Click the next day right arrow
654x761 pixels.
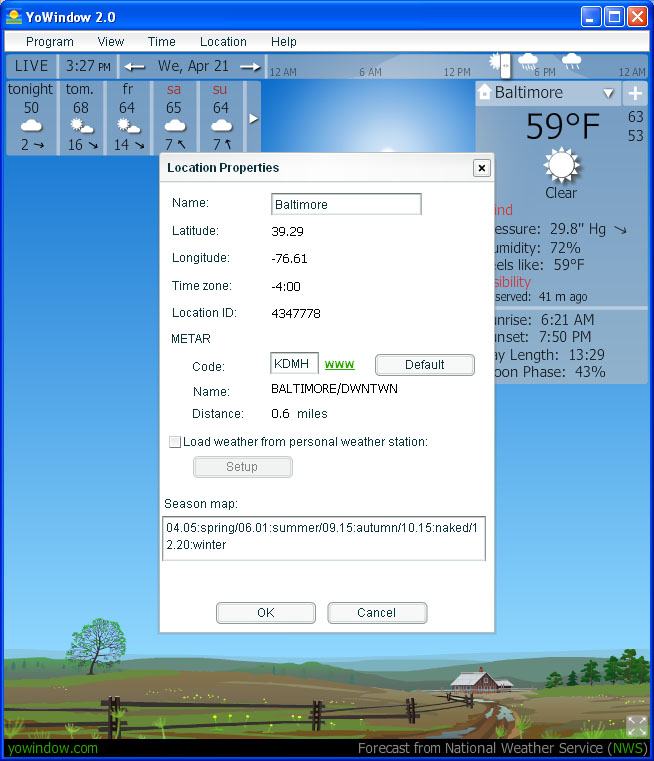[250, 66]
